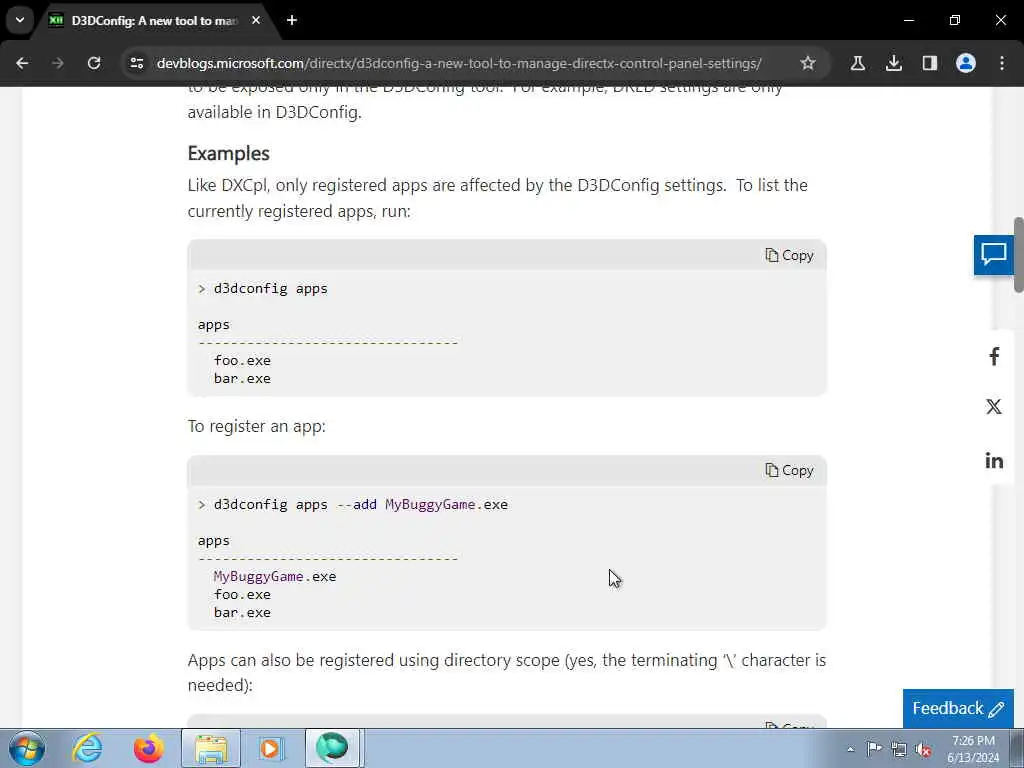Show hidden system tray icons
Image resolution: width=1024 pixels, height=768 pixels.
tap(850, 749)
